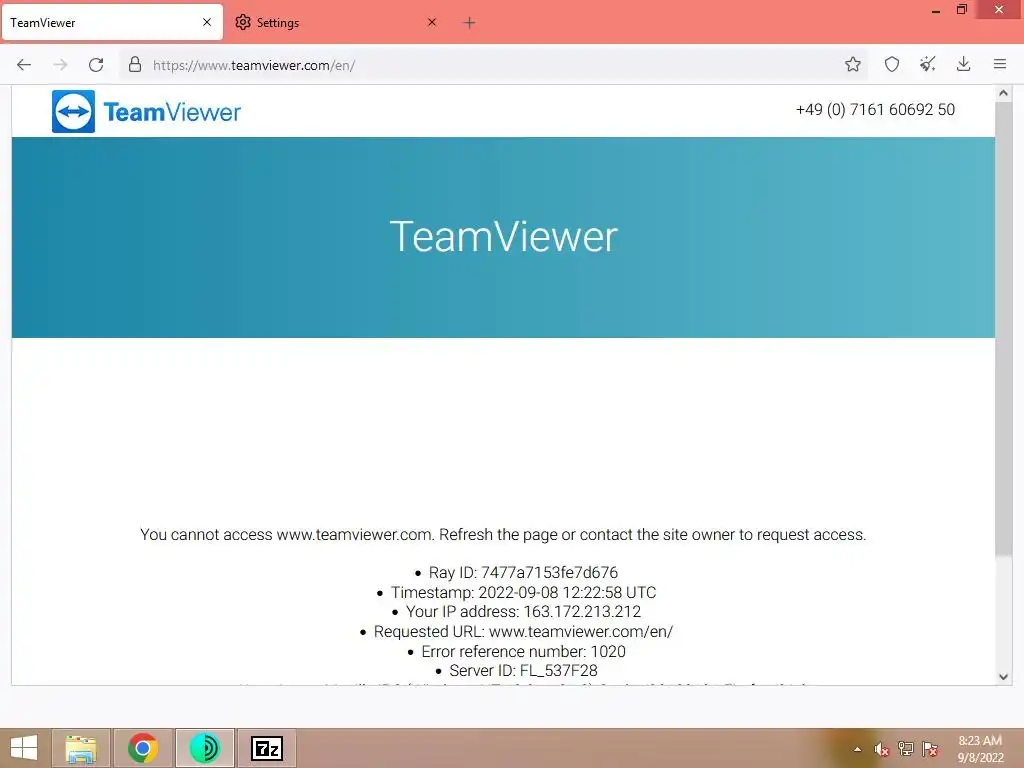Screen dimensions: 1024x768
Task: Click the Server ID FL_537F28 line
Action: [523, 671]
